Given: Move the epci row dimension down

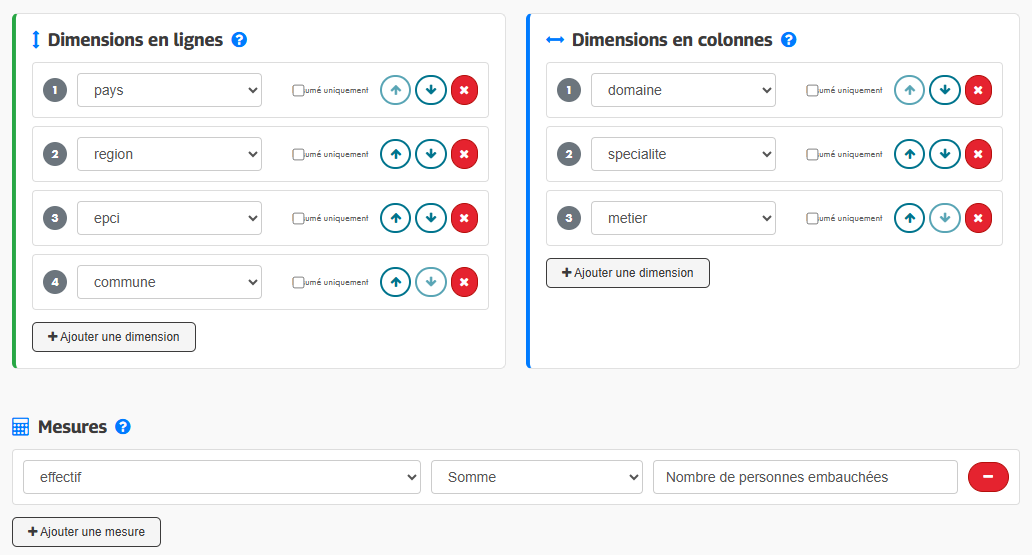Looking at the screenshot, I should [430, 218].
